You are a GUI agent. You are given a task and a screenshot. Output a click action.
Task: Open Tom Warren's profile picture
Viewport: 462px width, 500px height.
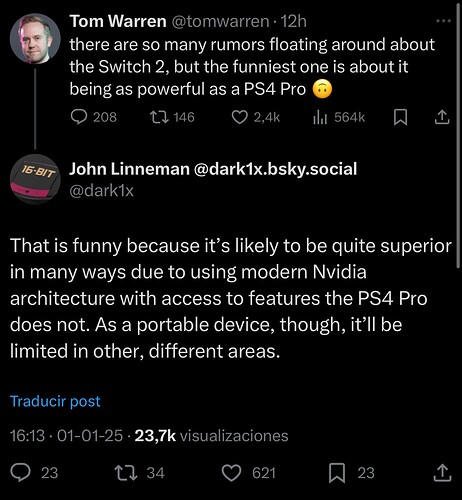35,39
